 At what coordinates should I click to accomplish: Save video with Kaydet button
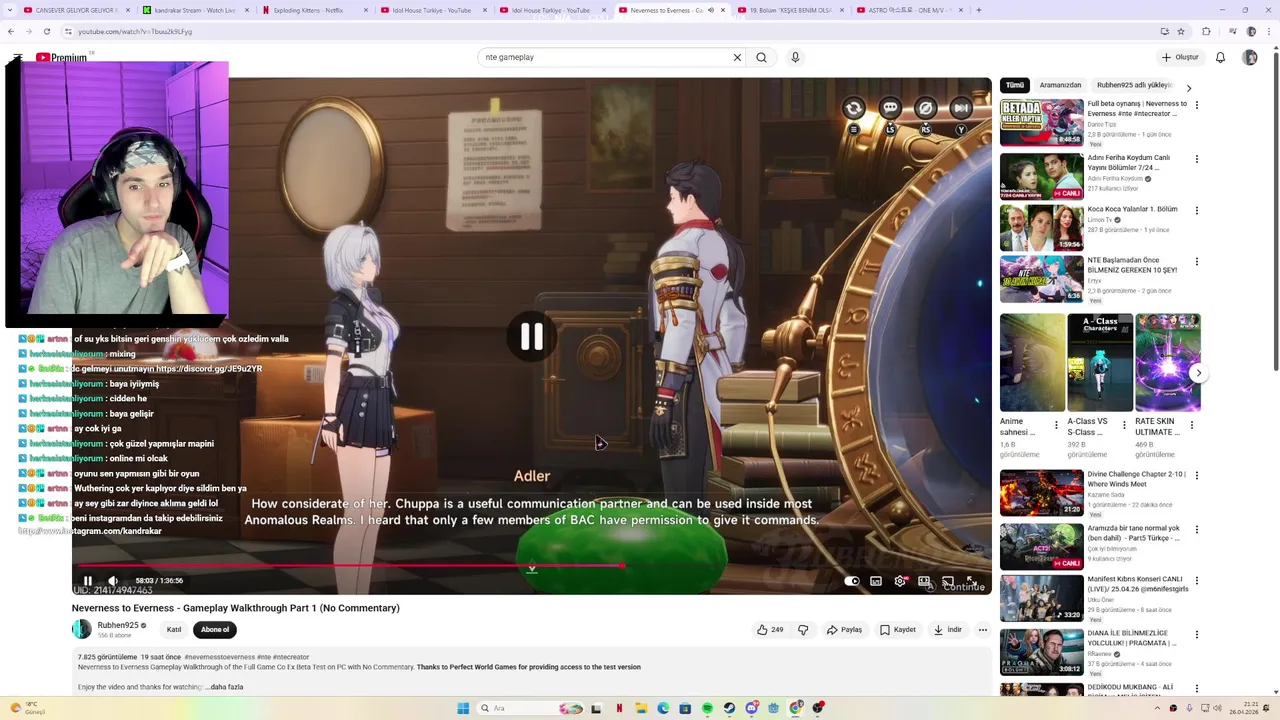click(x=898, y=630)
